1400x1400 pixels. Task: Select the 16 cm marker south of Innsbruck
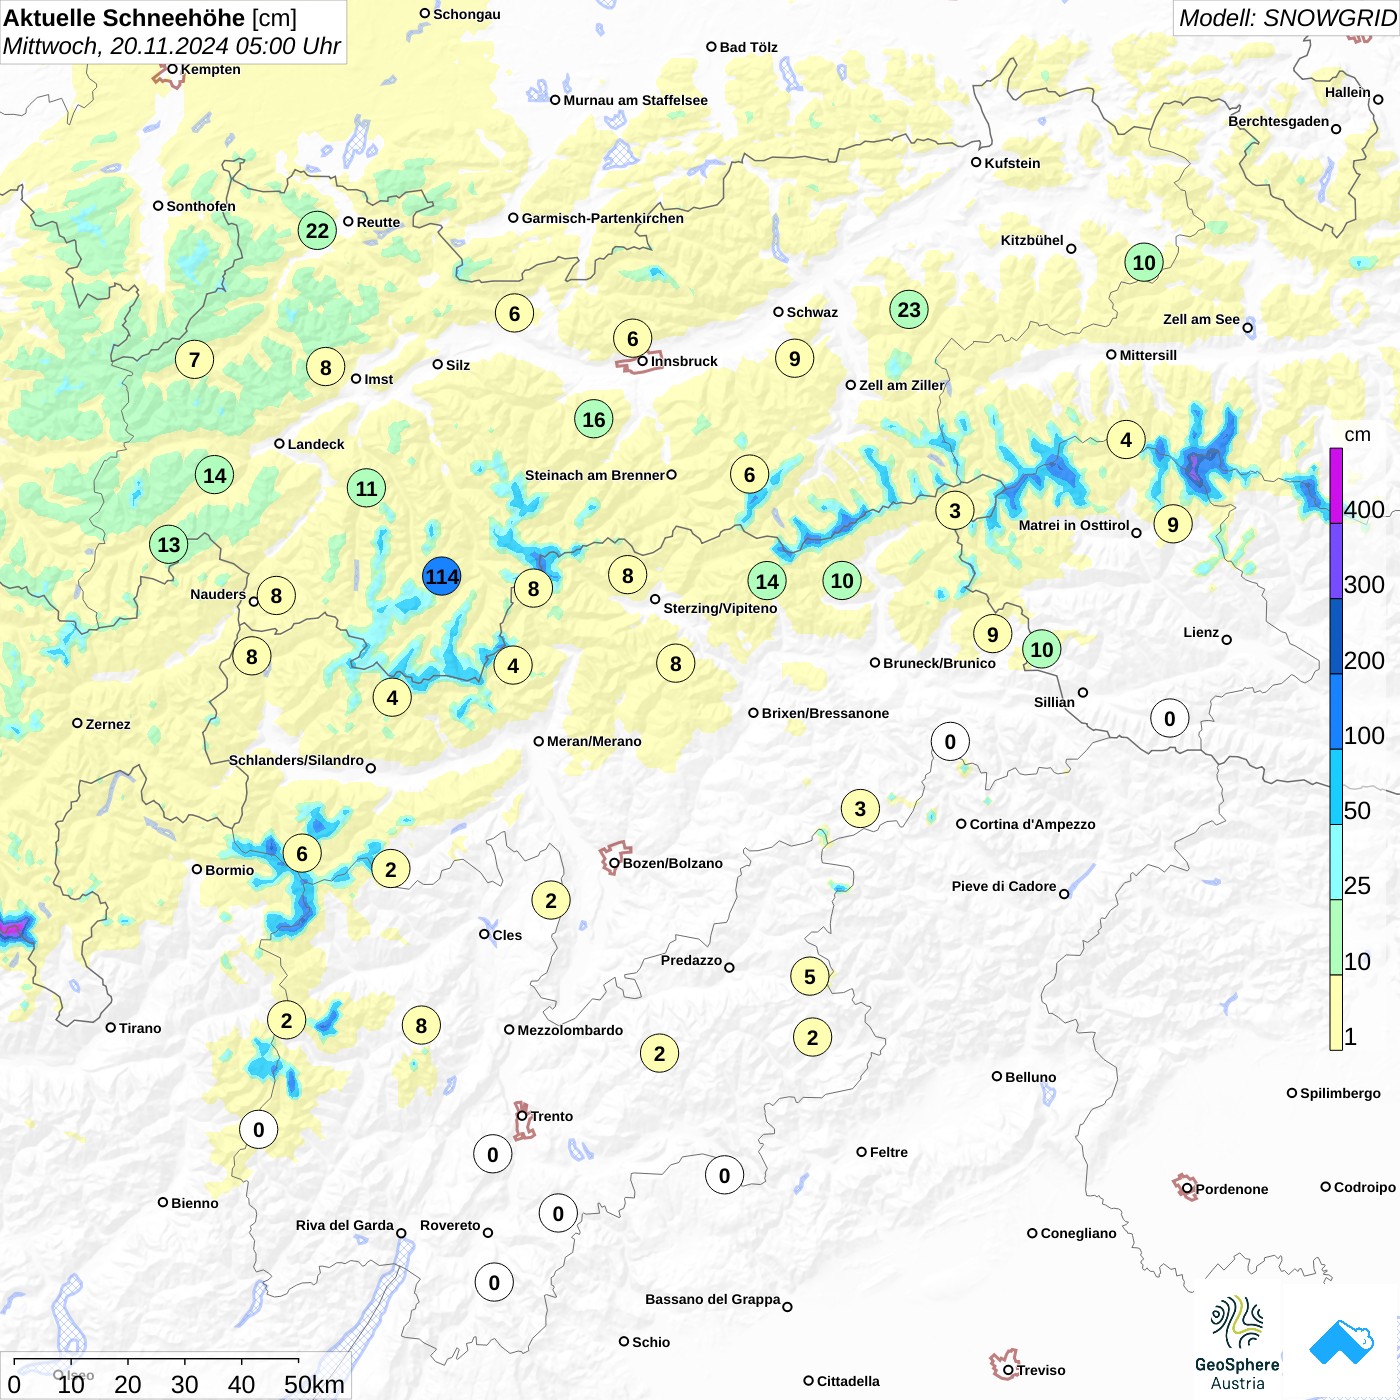pos(594,419)
